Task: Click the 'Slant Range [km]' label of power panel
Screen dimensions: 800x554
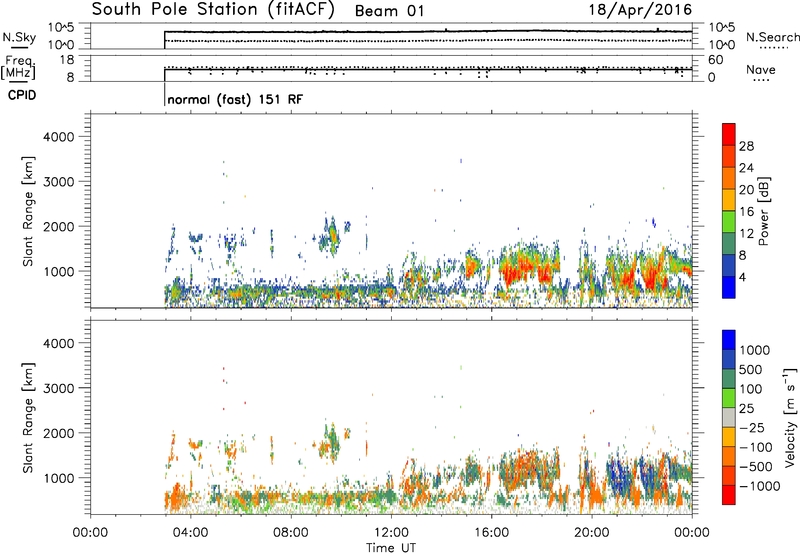Action: point(28,211)
